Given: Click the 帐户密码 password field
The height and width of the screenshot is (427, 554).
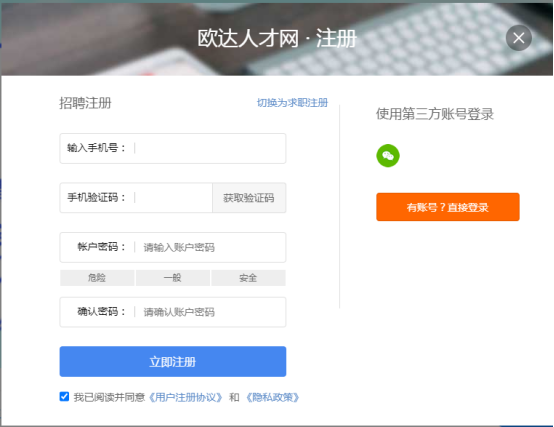Looking at the screenshot, I should (209, 247).
